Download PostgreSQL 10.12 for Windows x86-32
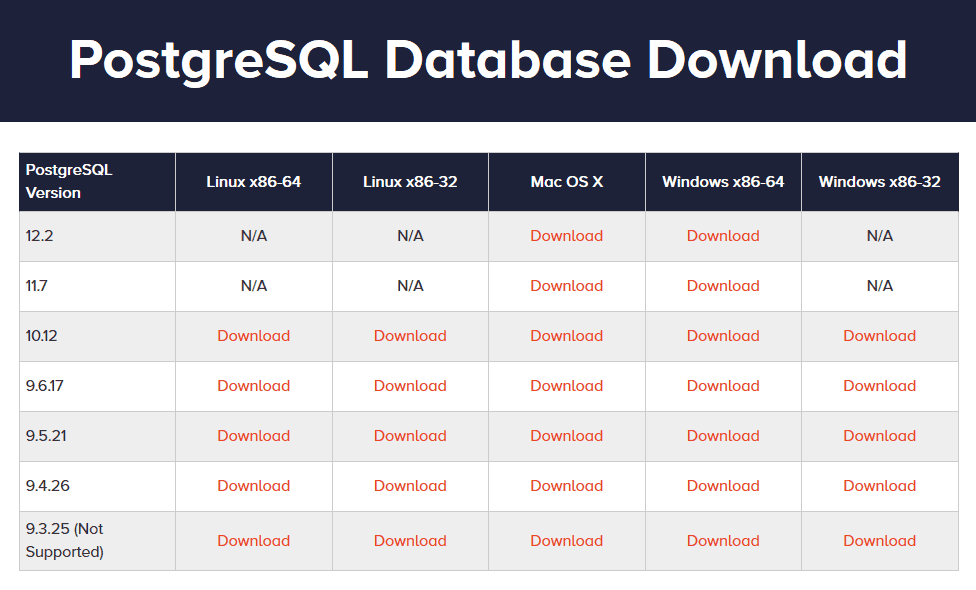The width and height of the screenshot is (976, 590). coord(879,336)
